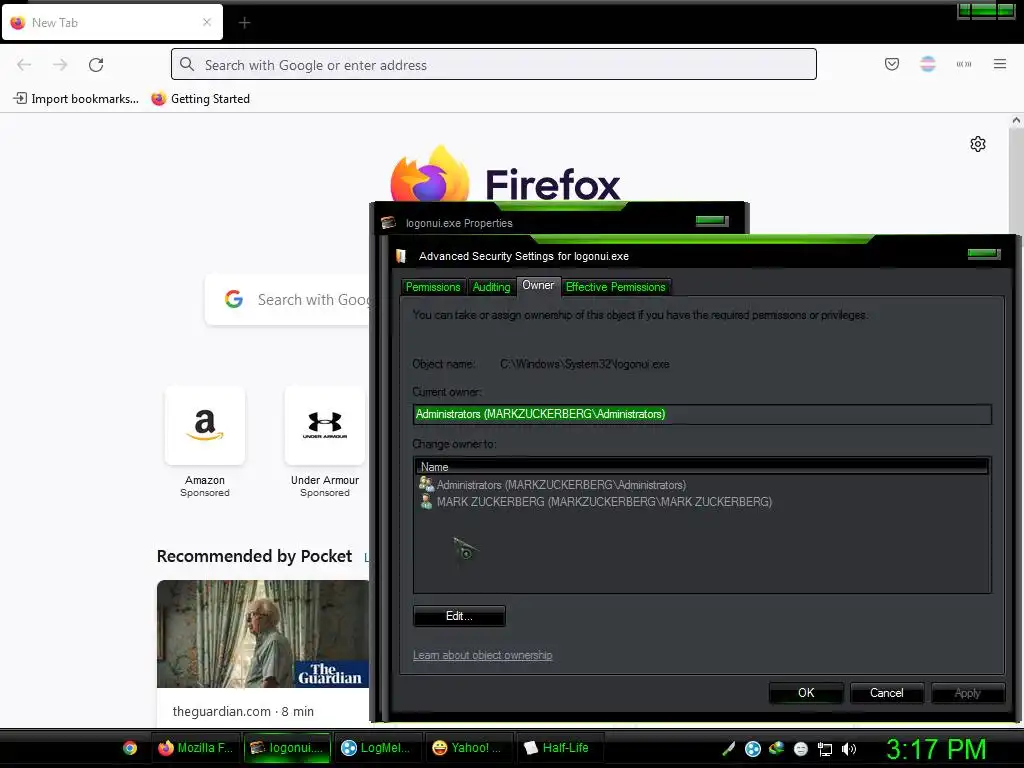Click the Firefox forward arrow
This screenshot has height=768, width=1024.
[60, 65]
